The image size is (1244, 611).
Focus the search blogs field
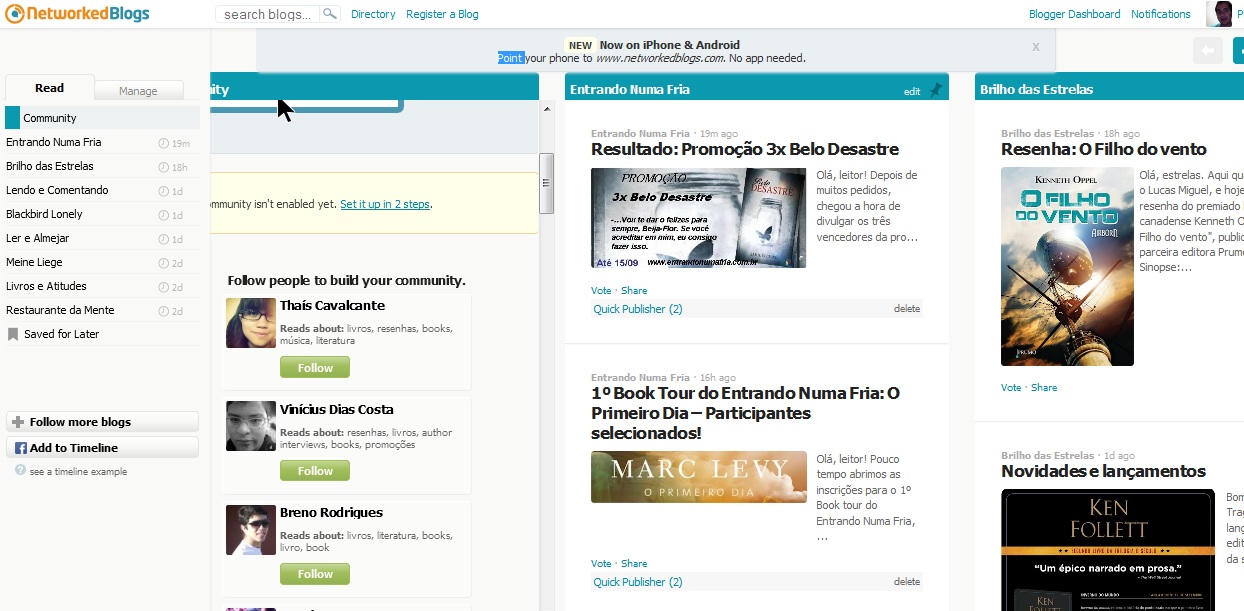pos(267,14)
